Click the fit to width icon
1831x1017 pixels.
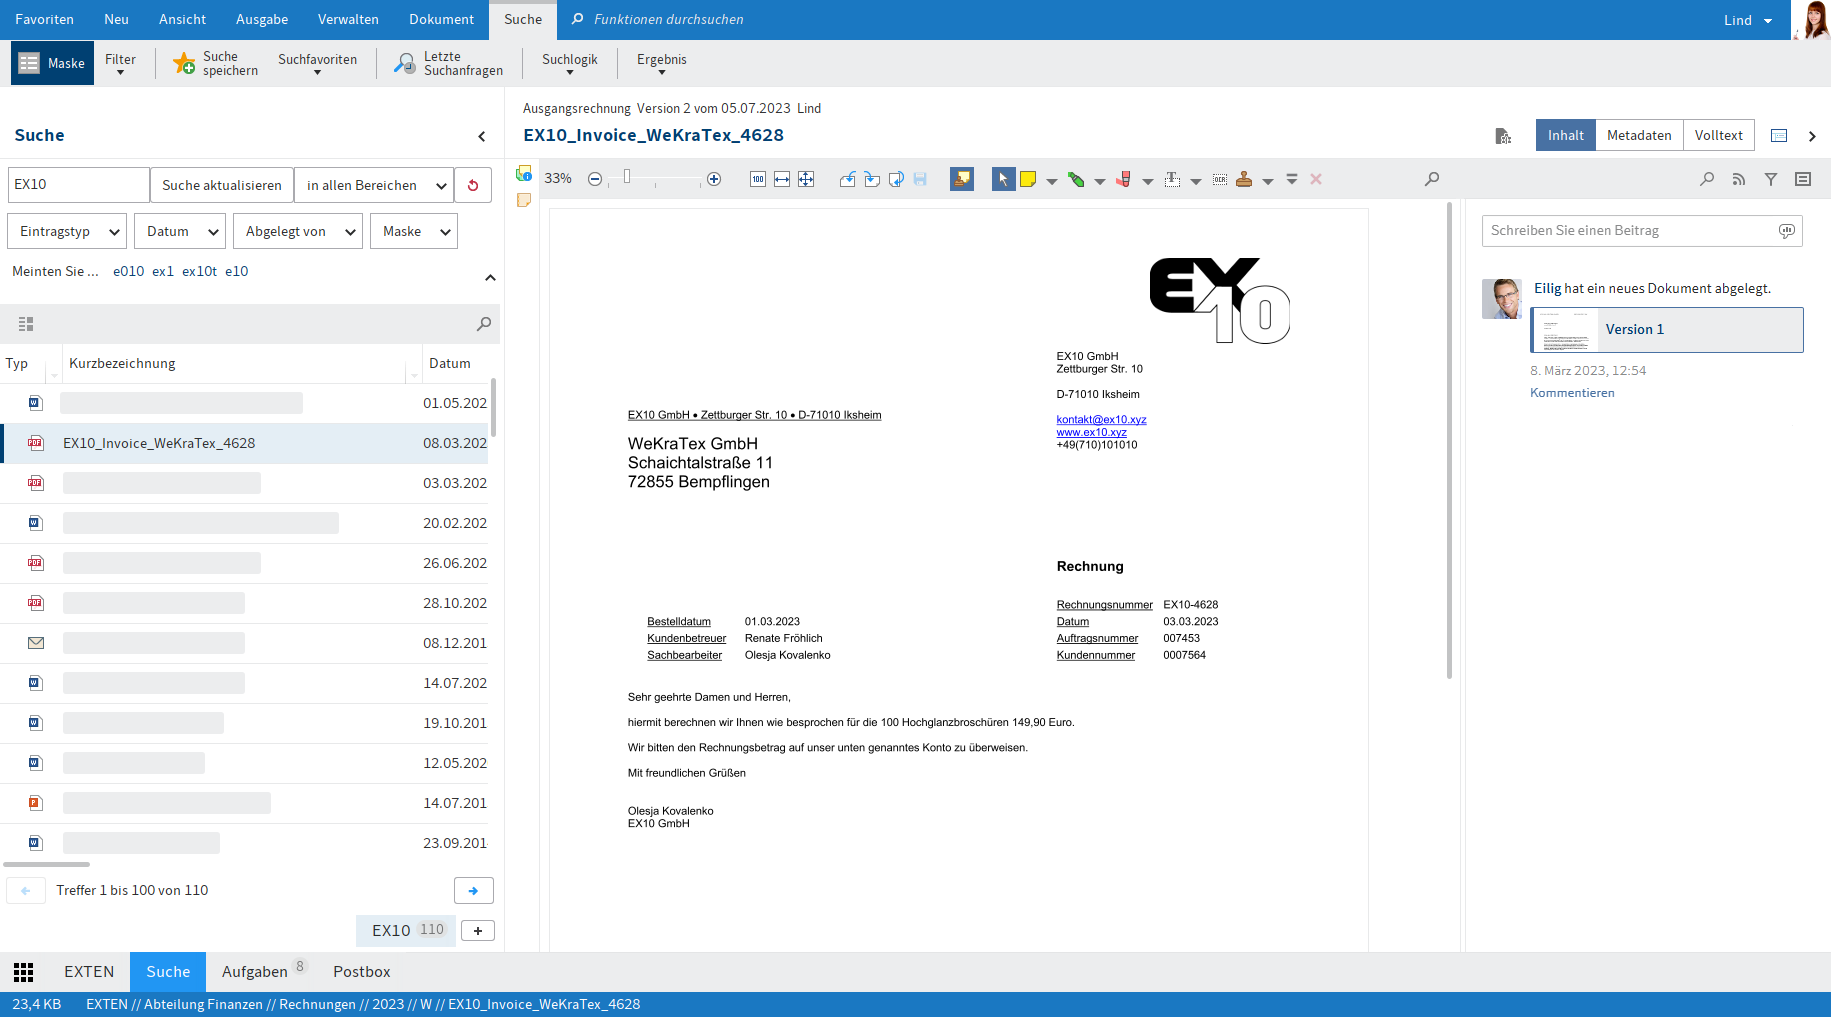(782, 179)
